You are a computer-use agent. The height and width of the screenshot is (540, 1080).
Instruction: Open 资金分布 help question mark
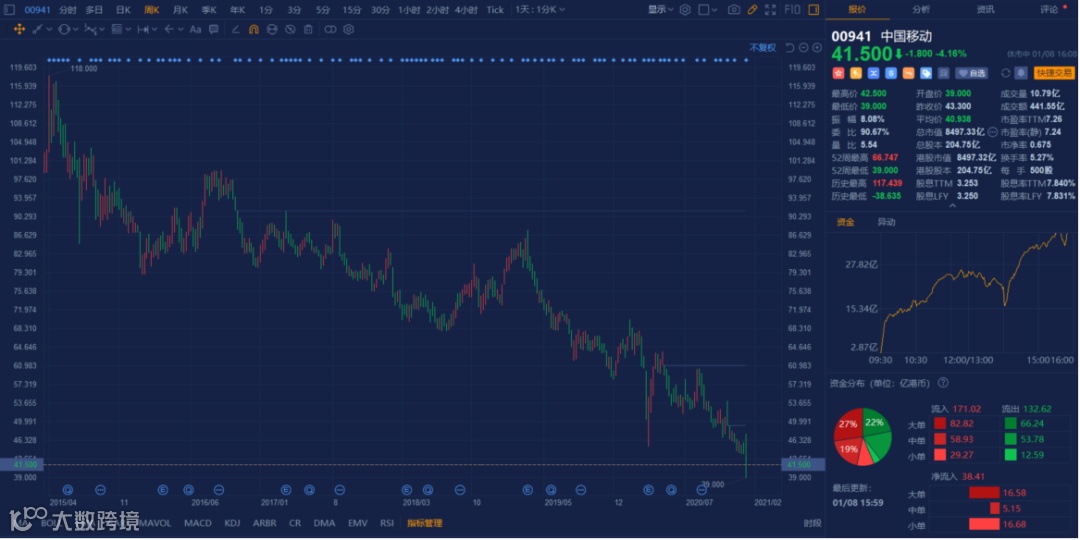click(x=943, y=383)
